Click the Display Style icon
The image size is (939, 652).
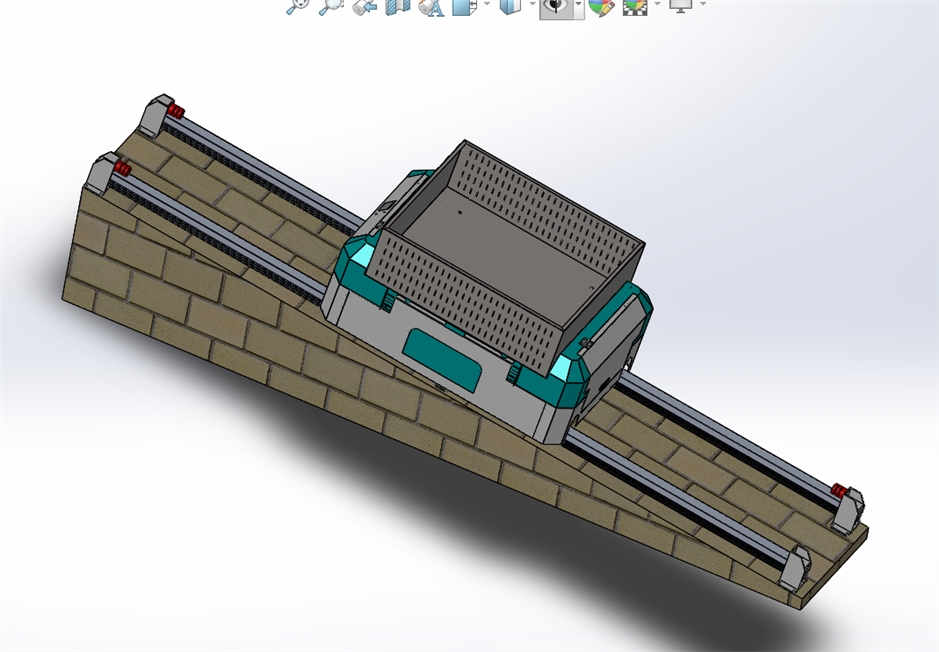click(x=510, y=6)
